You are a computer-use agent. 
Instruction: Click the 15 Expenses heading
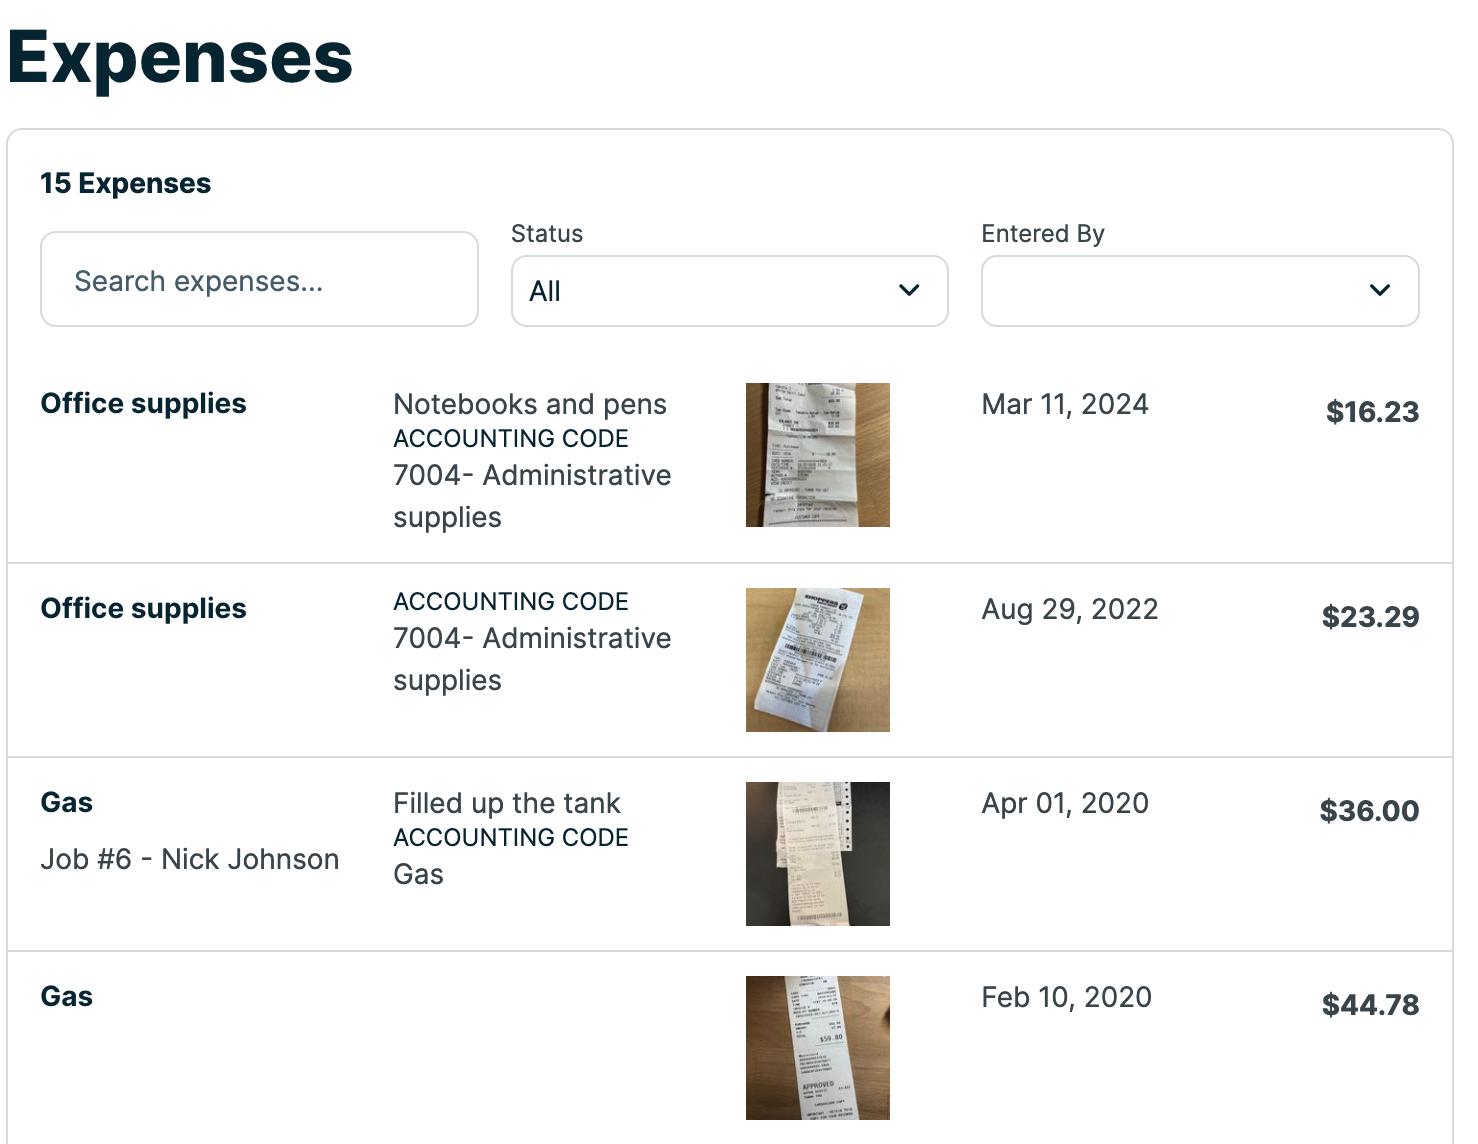tap(125, 184)
